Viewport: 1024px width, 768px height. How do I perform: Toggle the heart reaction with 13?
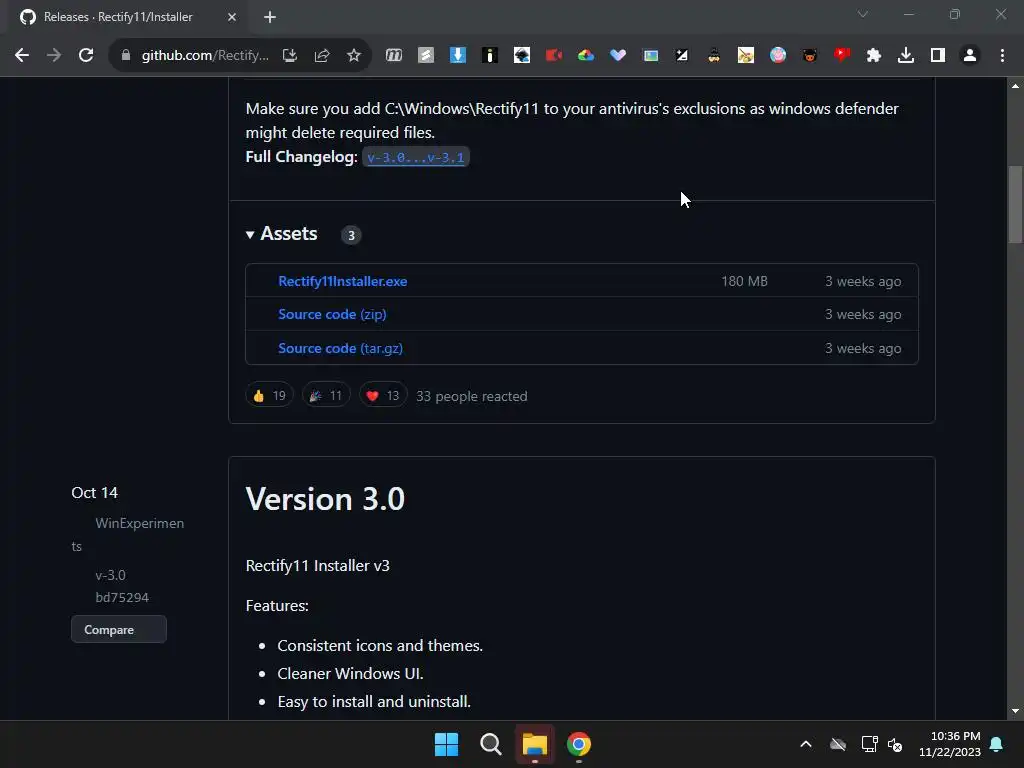tap(383, 395)
